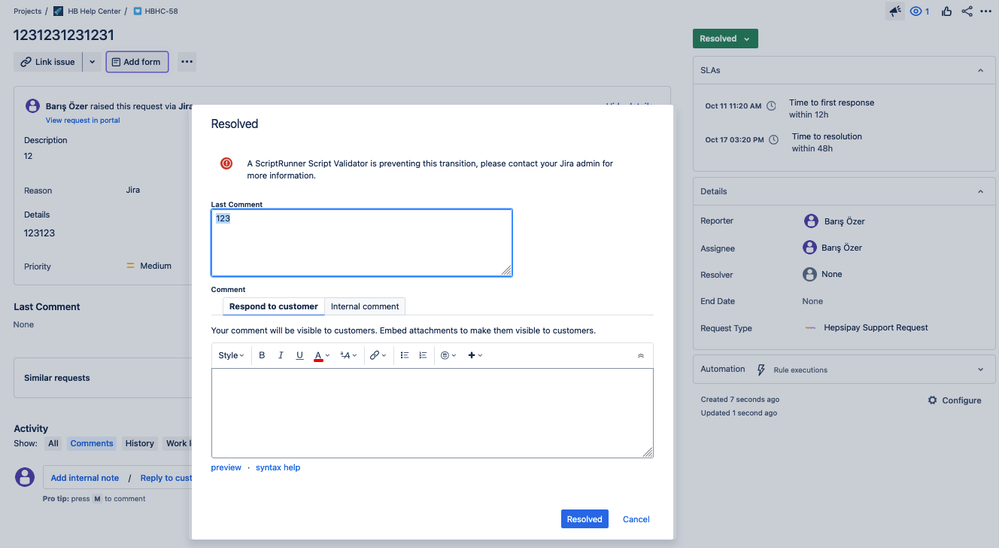Click the Resolver None field

point(823,275)
